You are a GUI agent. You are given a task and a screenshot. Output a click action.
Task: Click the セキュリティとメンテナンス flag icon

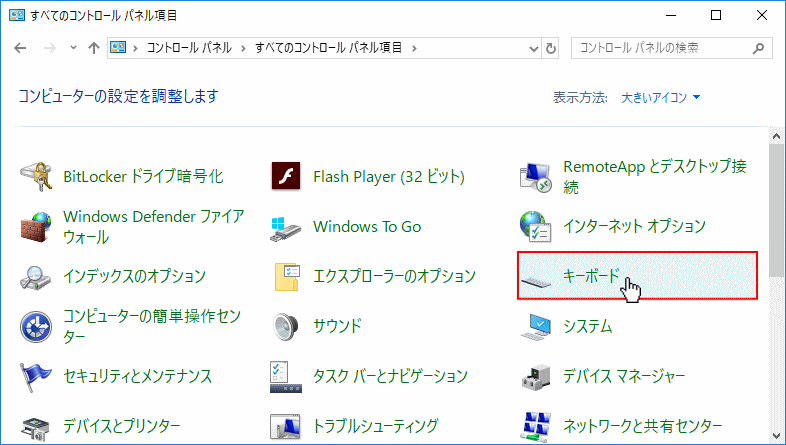36,377
